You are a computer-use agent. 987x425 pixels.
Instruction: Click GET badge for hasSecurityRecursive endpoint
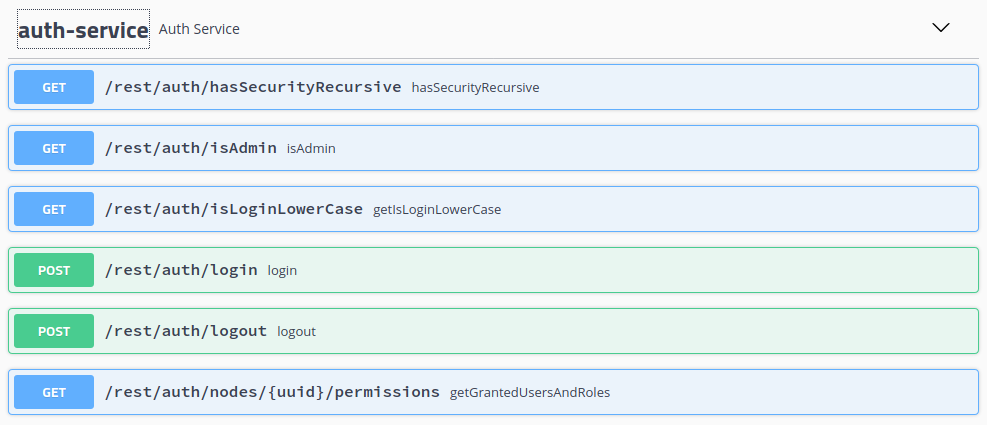coord(54,87)
